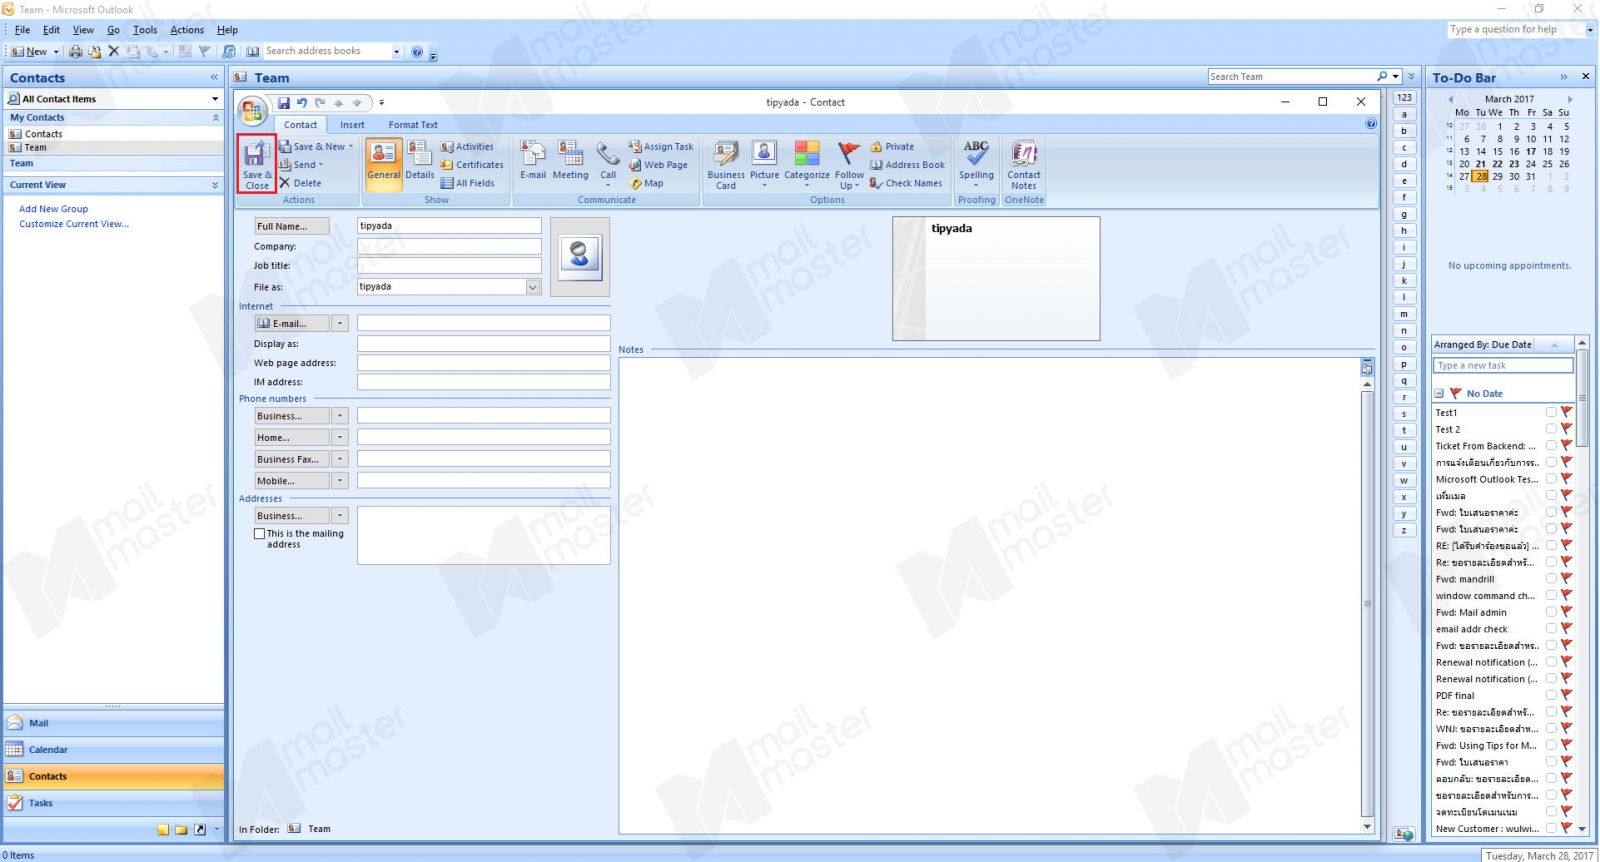Open the Actions menu
Viewport: 1600px width, 862px height.
pos(187,30)
